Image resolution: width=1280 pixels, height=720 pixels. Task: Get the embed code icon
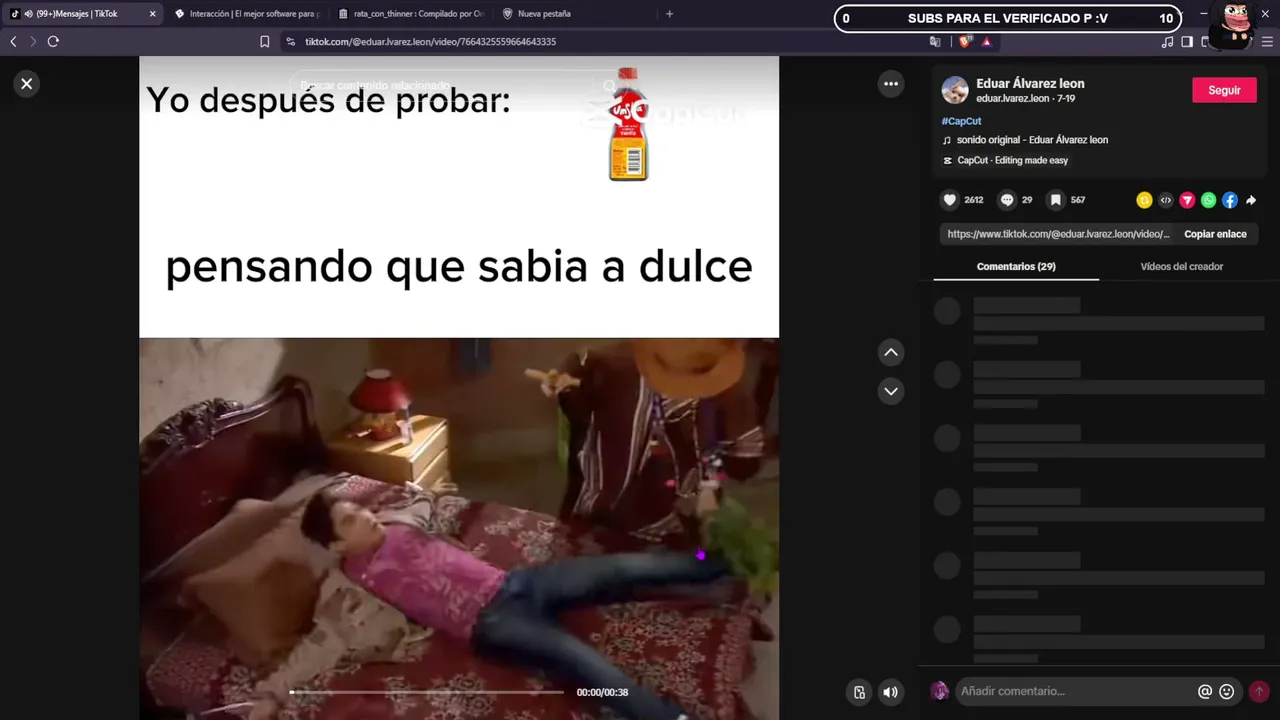click(x=1166, y=200)
